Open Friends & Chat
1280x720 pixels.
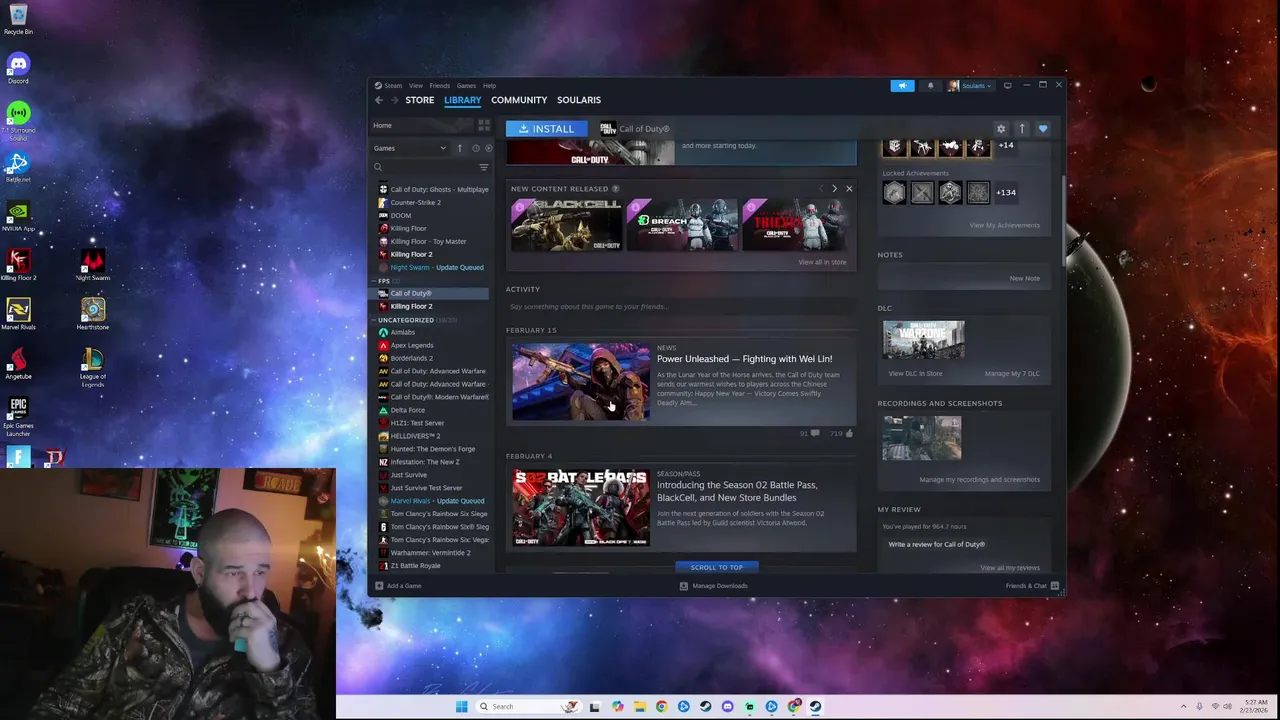pos(1032,586)
